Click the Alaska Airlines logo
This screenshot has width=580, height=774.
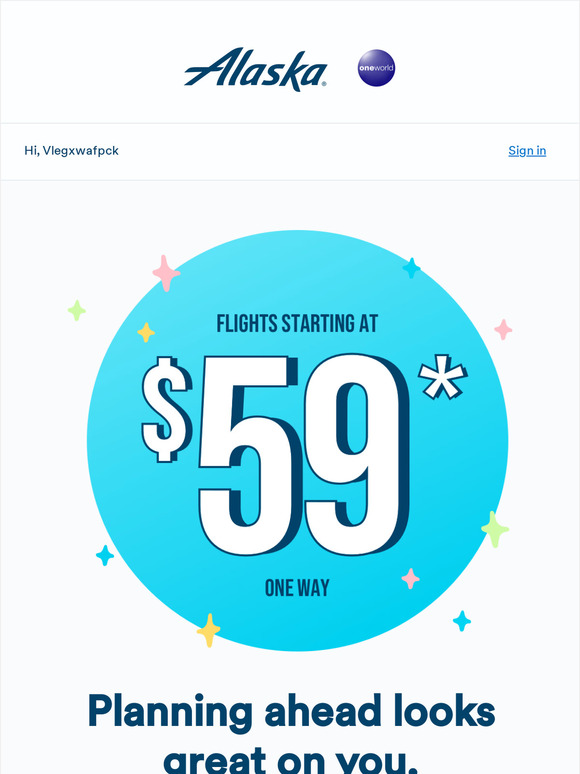pos(255,69)
